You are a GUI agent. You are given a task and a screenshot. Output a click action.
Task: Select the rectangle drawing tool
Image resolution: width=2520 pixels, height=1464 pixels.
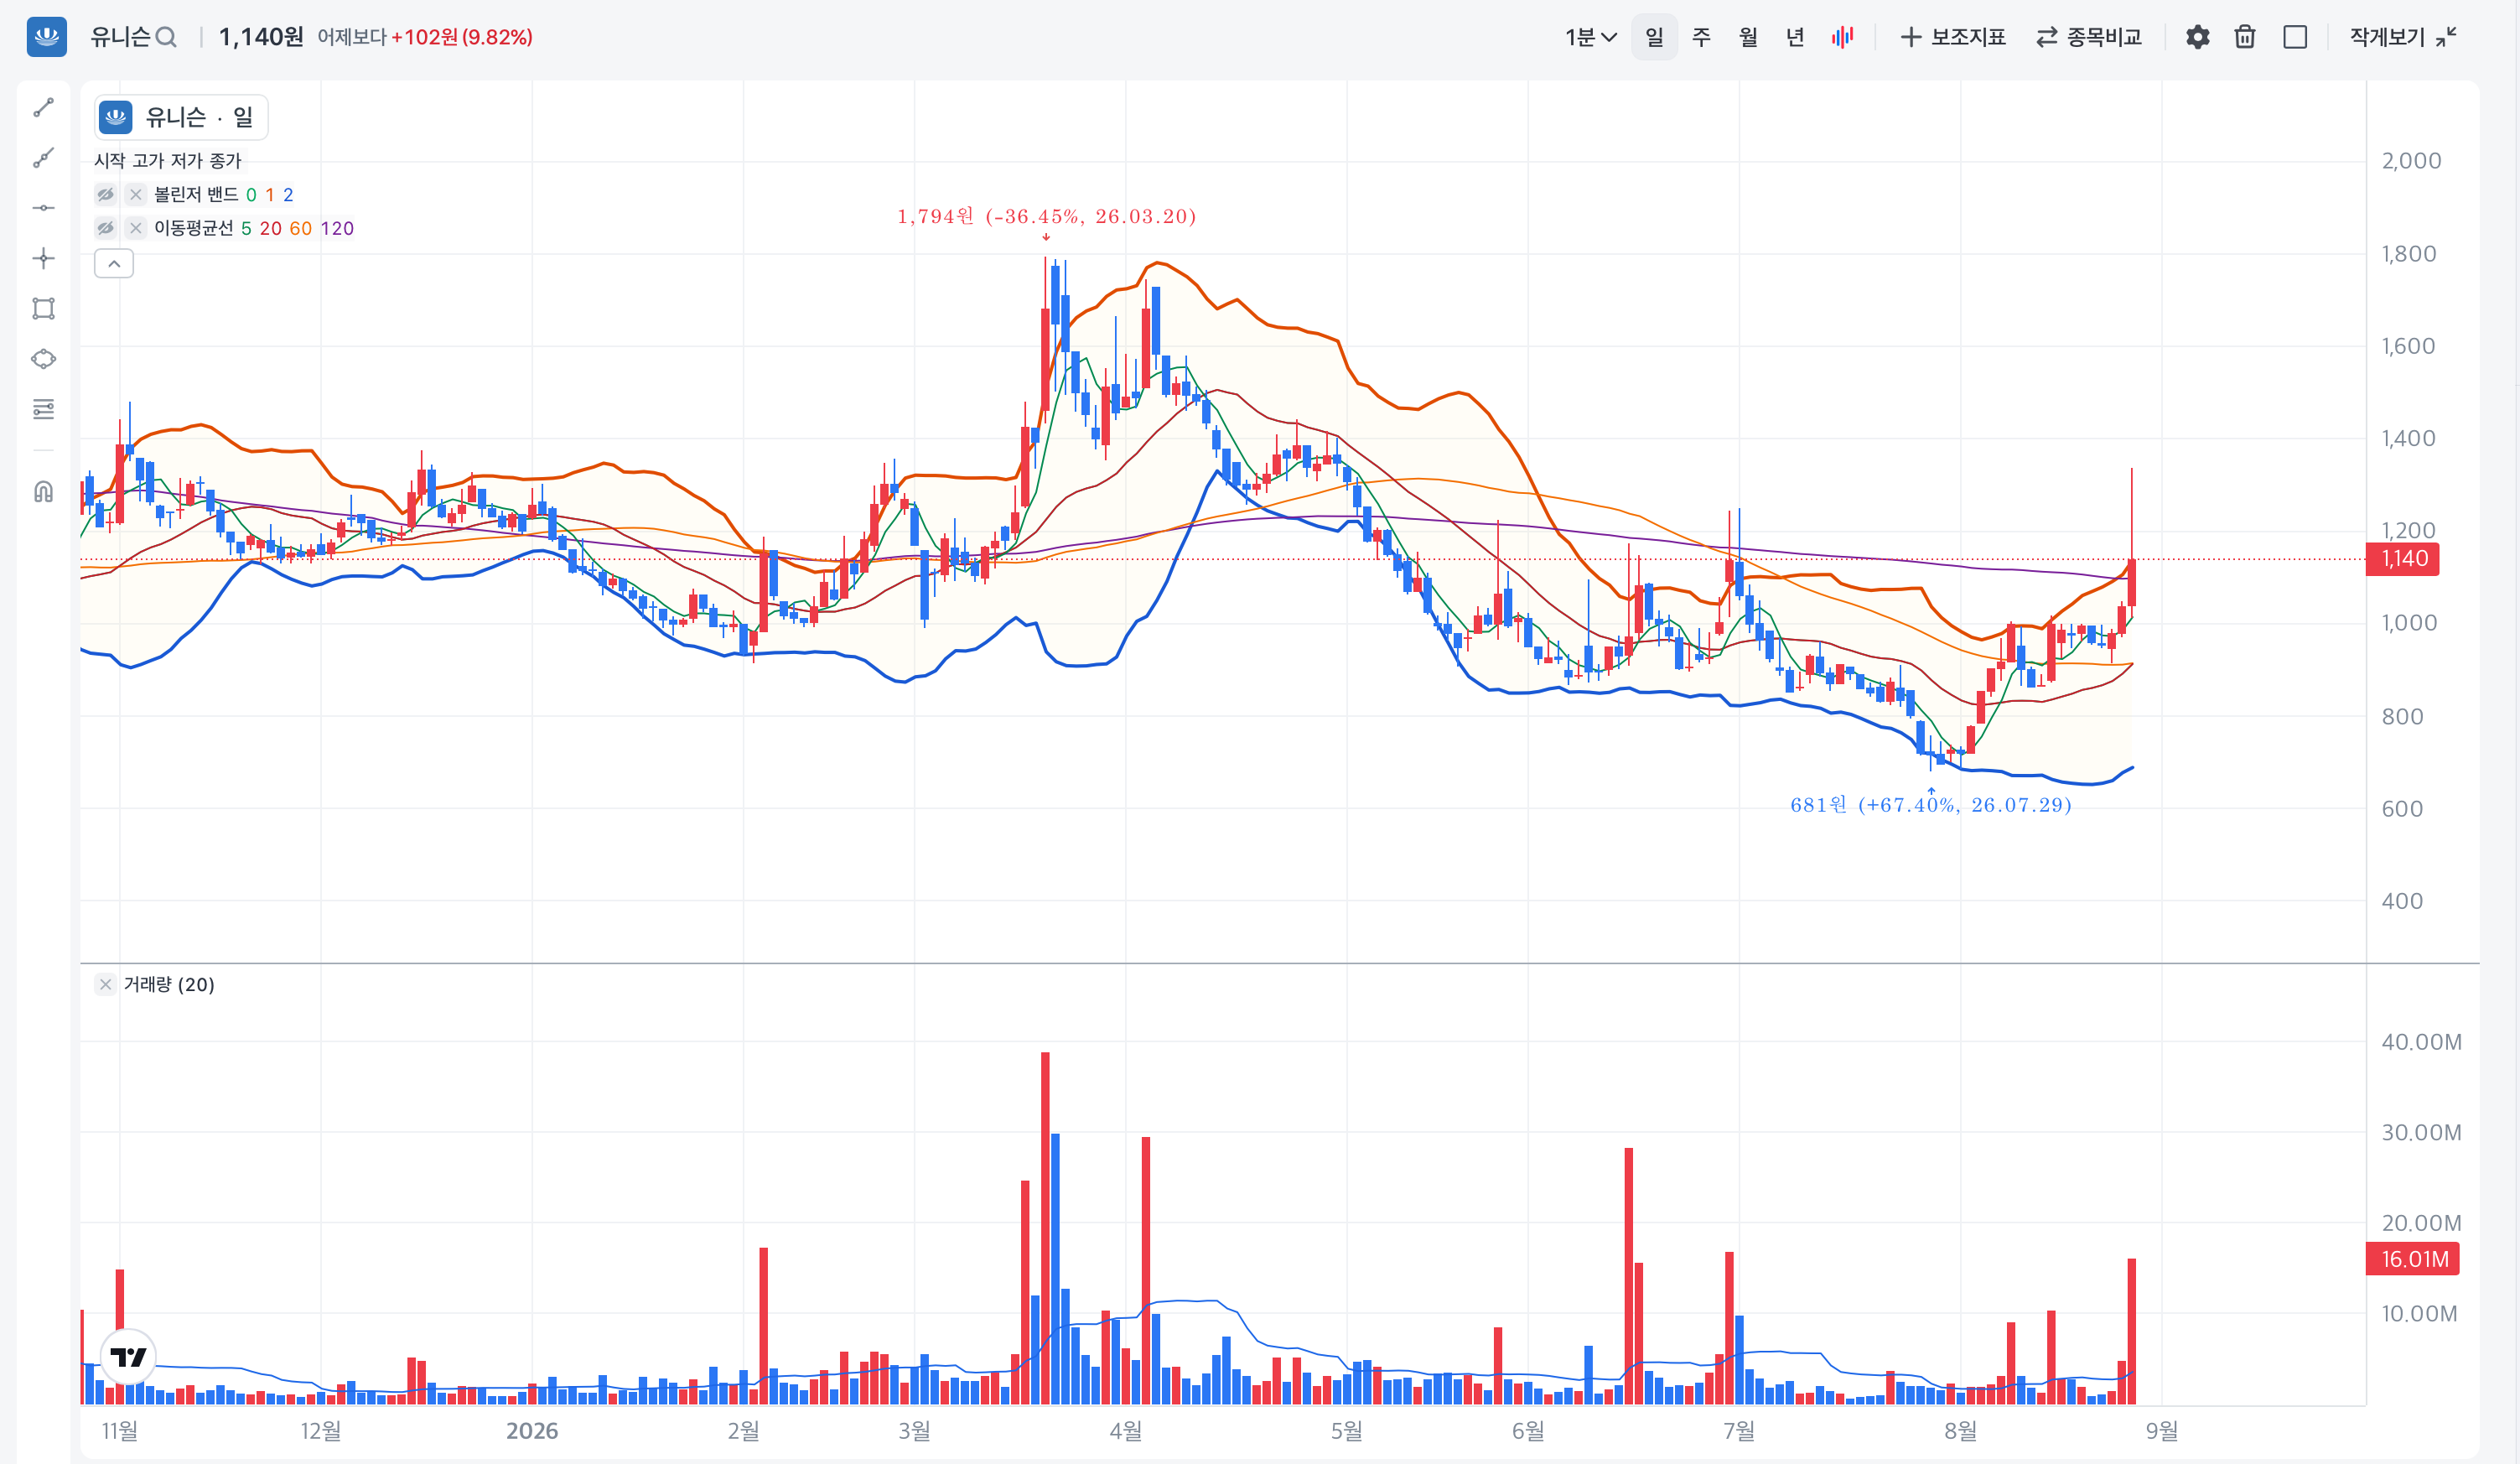tap(43, 309)
